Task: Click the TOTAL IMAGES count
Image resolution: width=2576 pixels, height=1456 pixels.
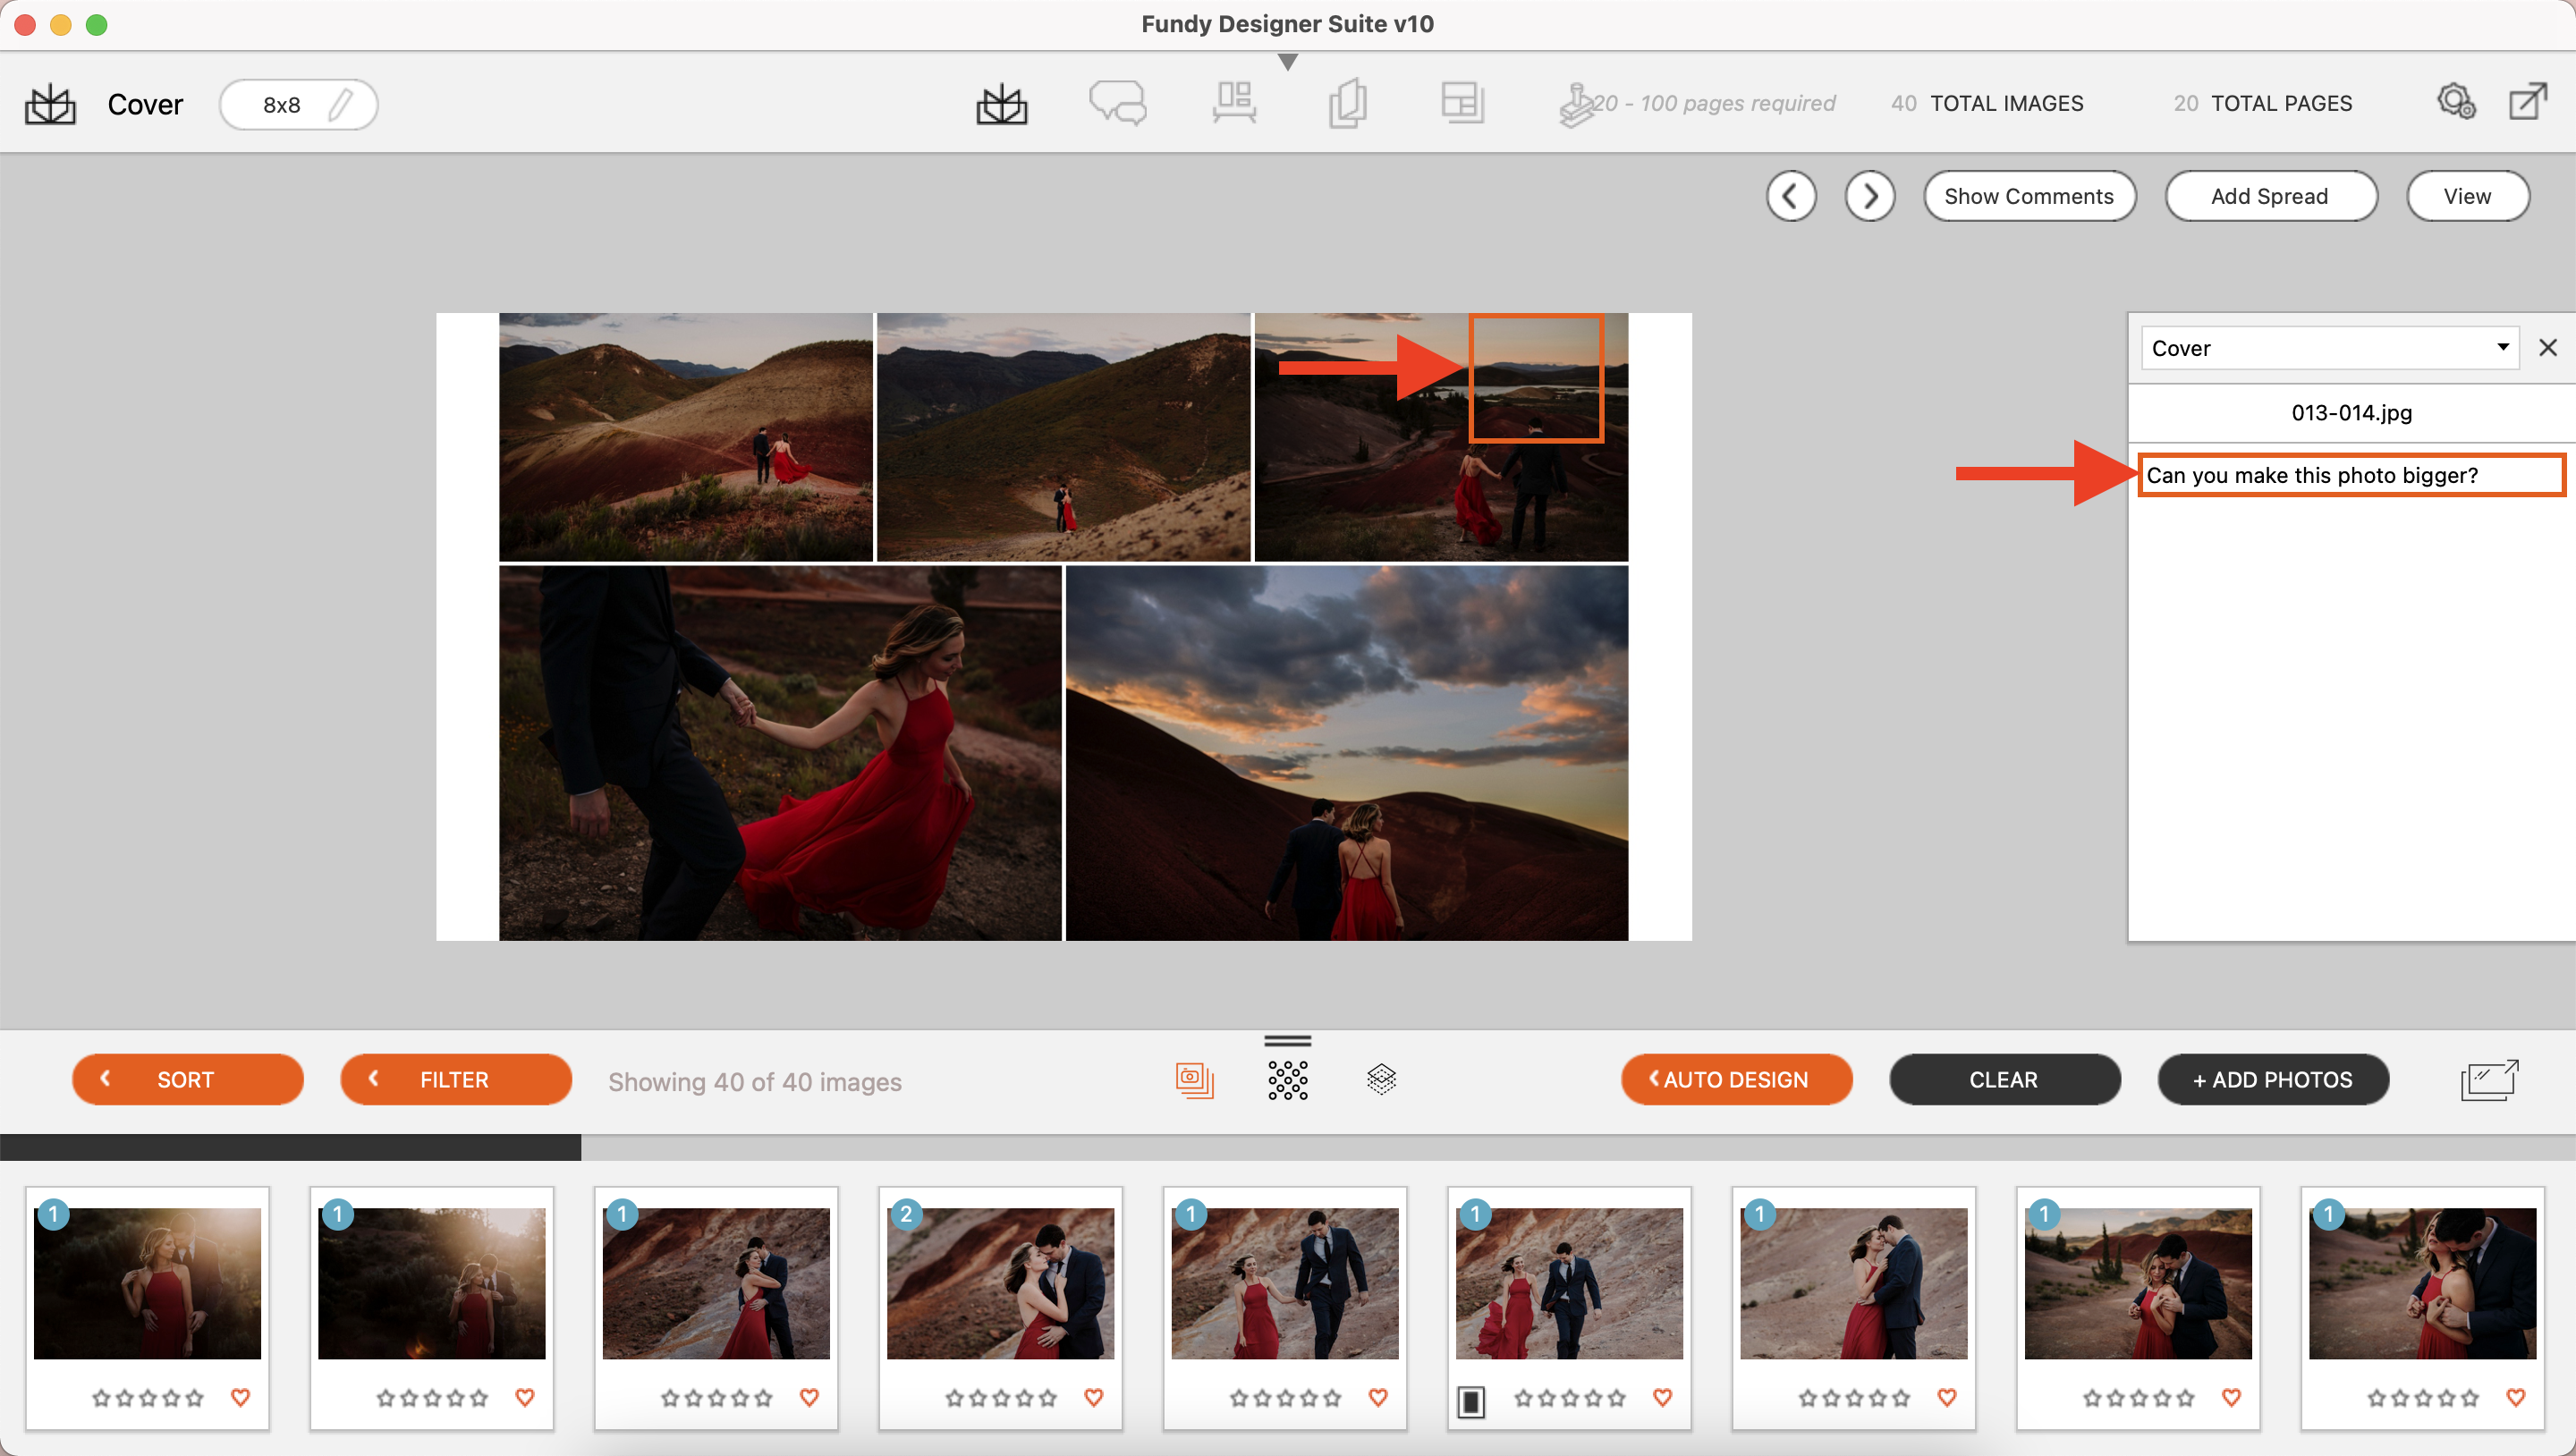Action: [1987, 103]
